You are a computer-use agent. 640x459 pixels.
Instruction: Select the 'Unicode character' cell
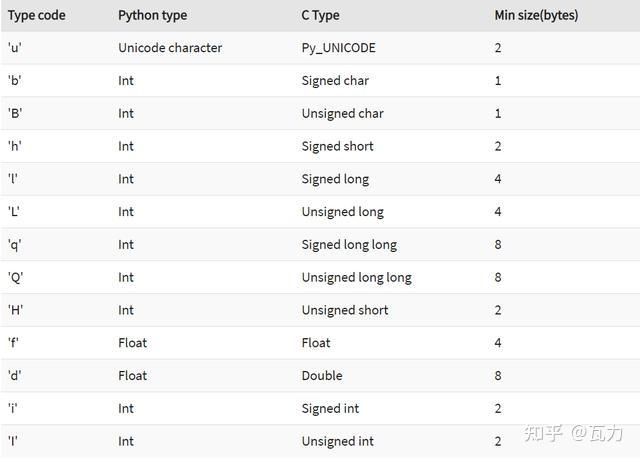tap(170, 48)
